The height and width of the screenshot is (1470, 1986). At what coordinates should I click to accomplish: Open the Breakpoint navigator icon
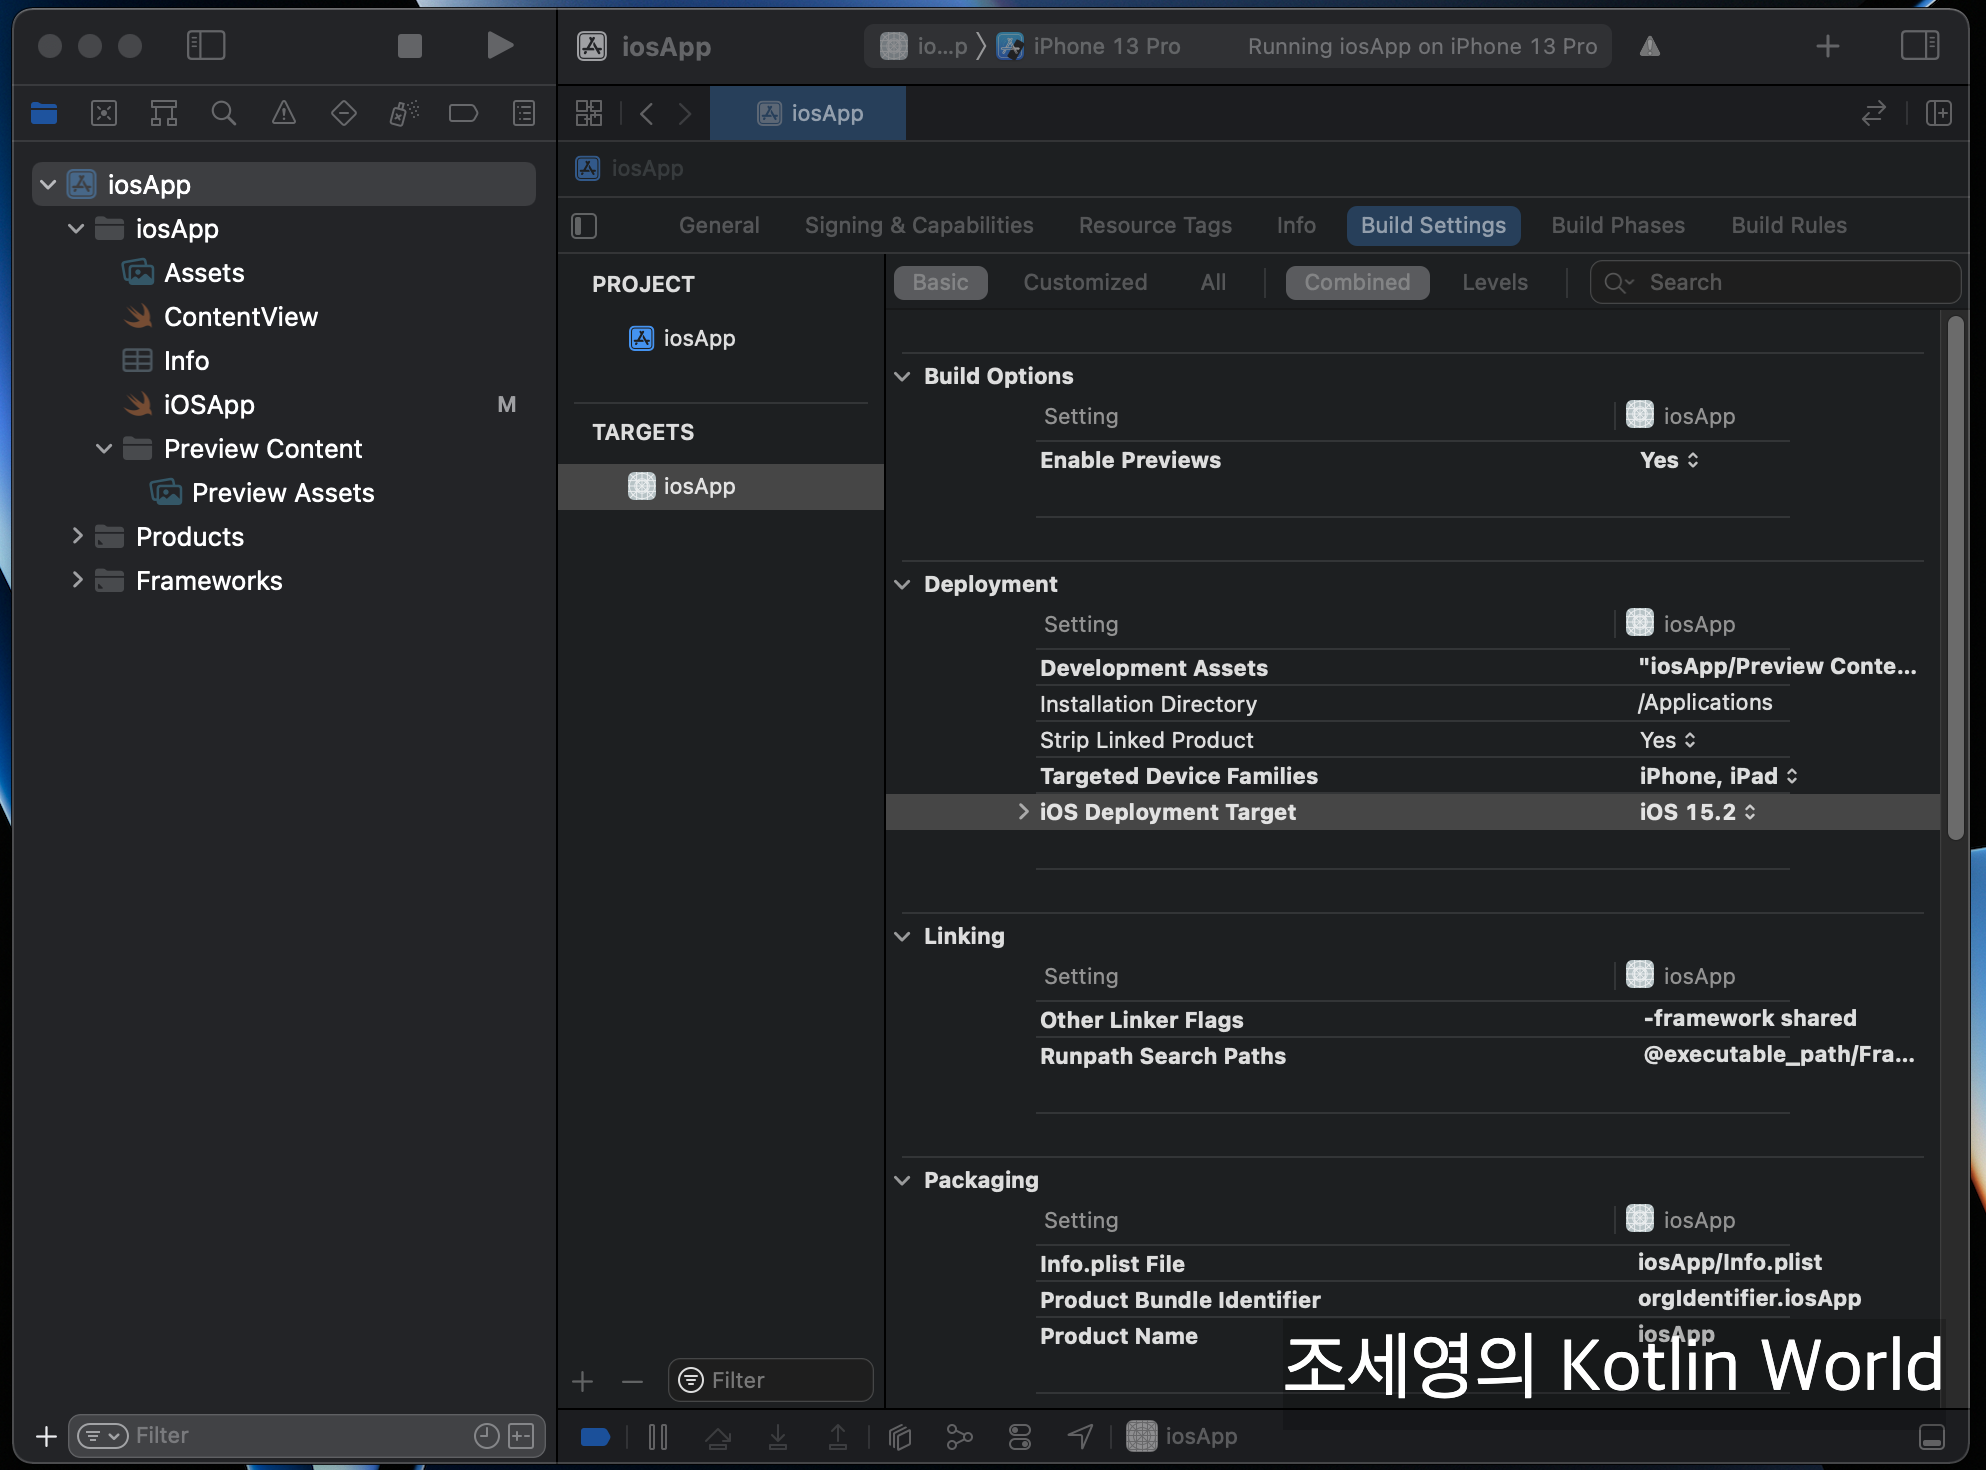point(463,113)
